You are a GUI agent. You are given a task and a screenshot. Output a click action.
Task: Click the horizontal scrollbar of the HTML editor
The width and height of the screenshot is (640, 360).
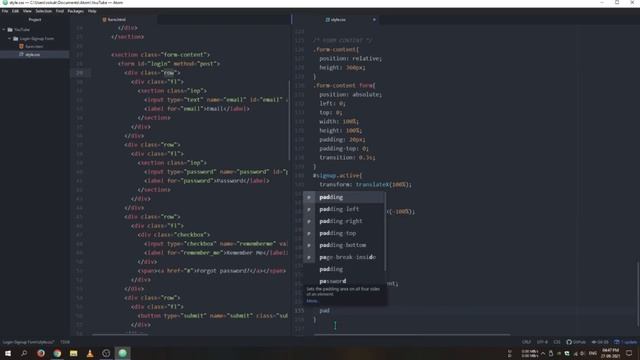(120, 334)
